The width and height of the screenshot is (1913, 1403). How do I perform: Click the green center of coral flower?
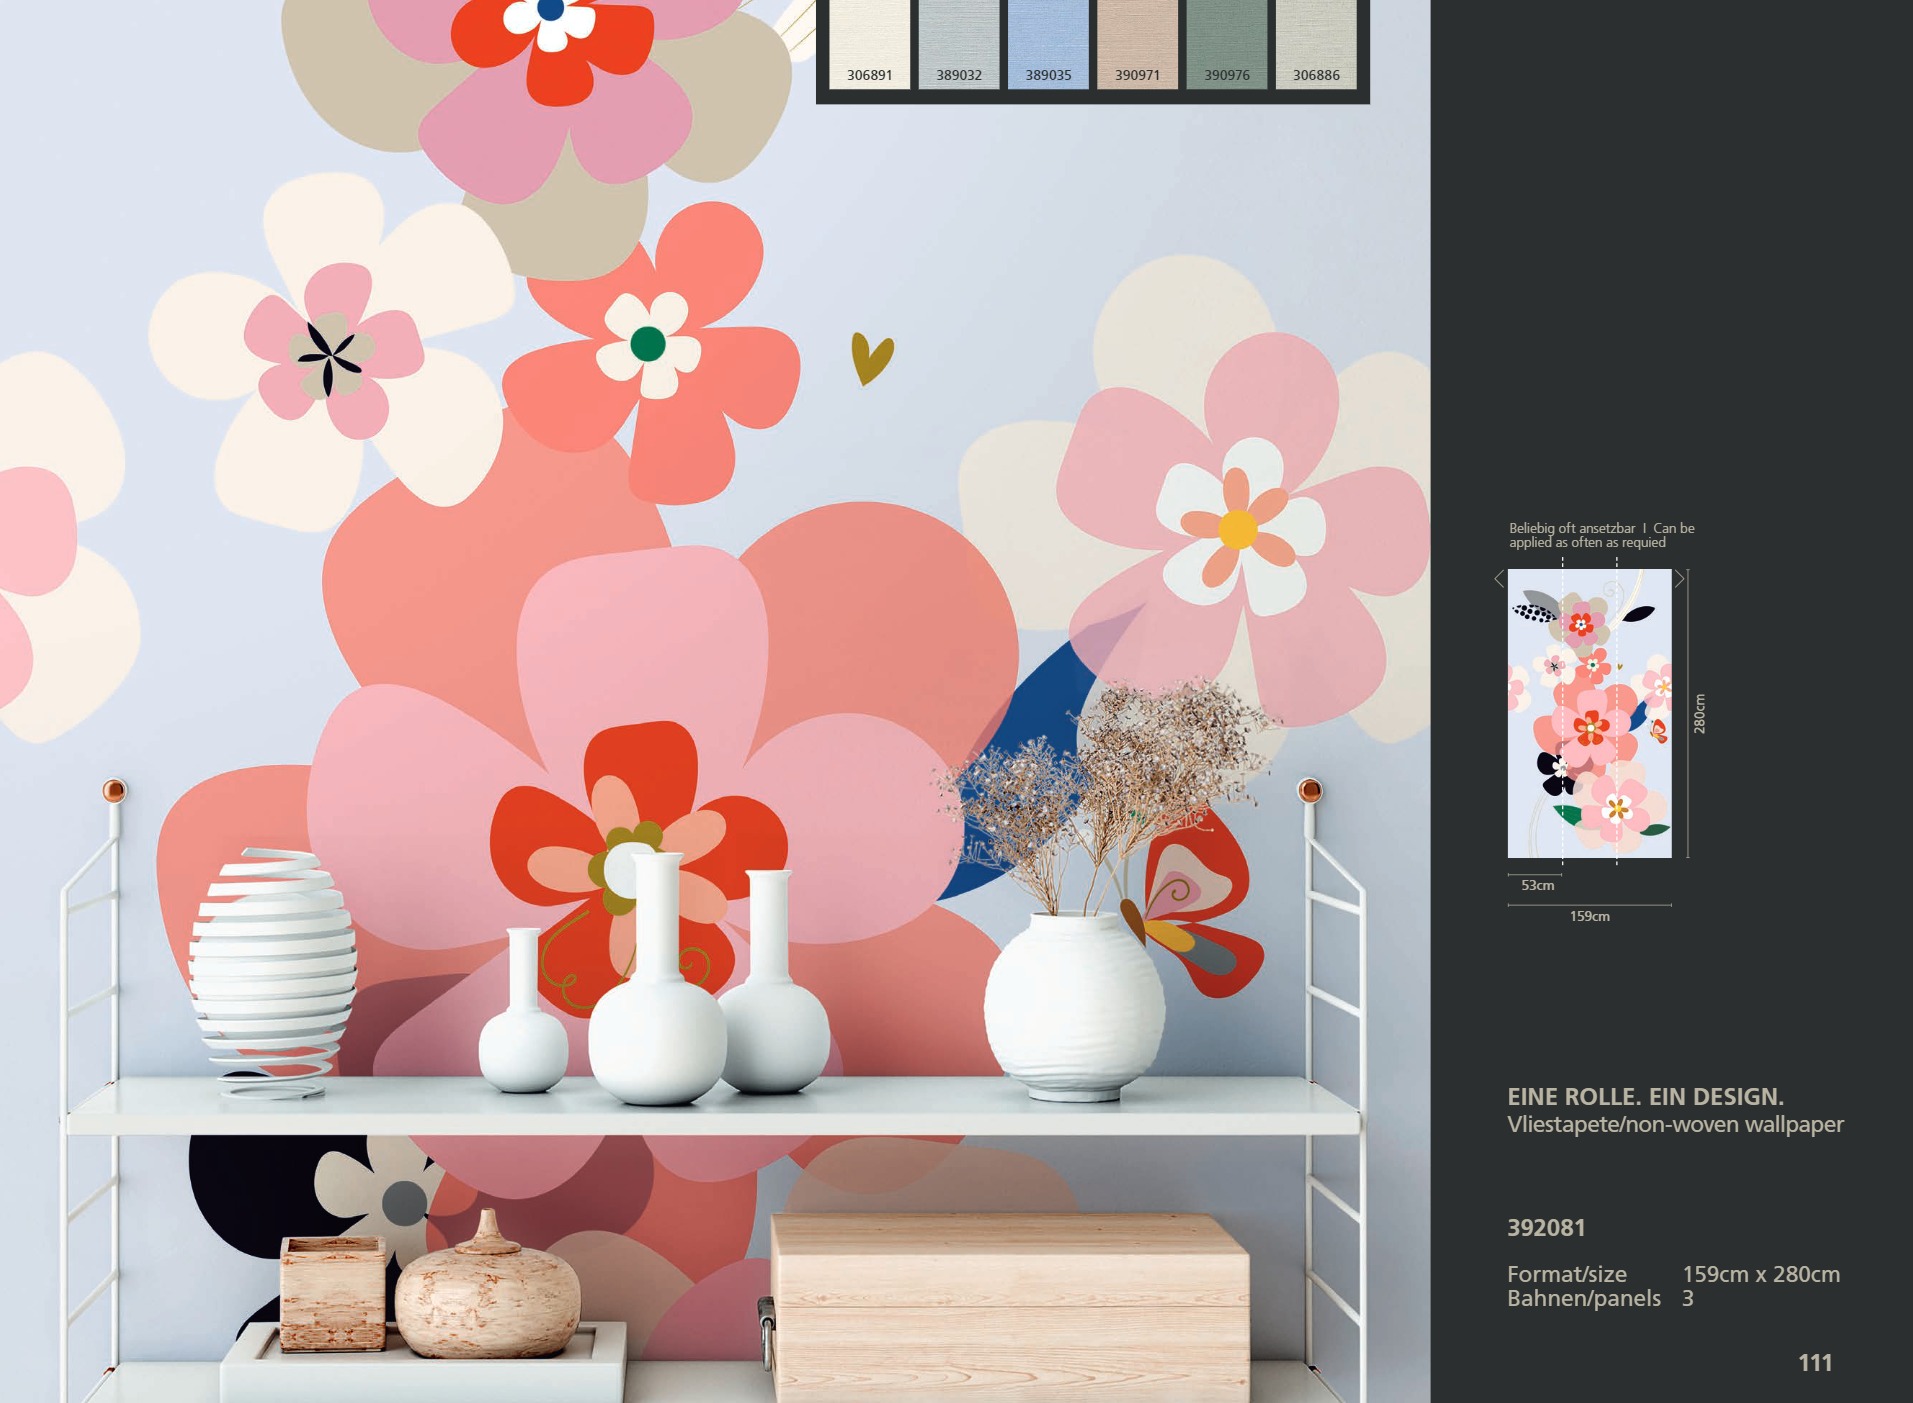[648, 344]
